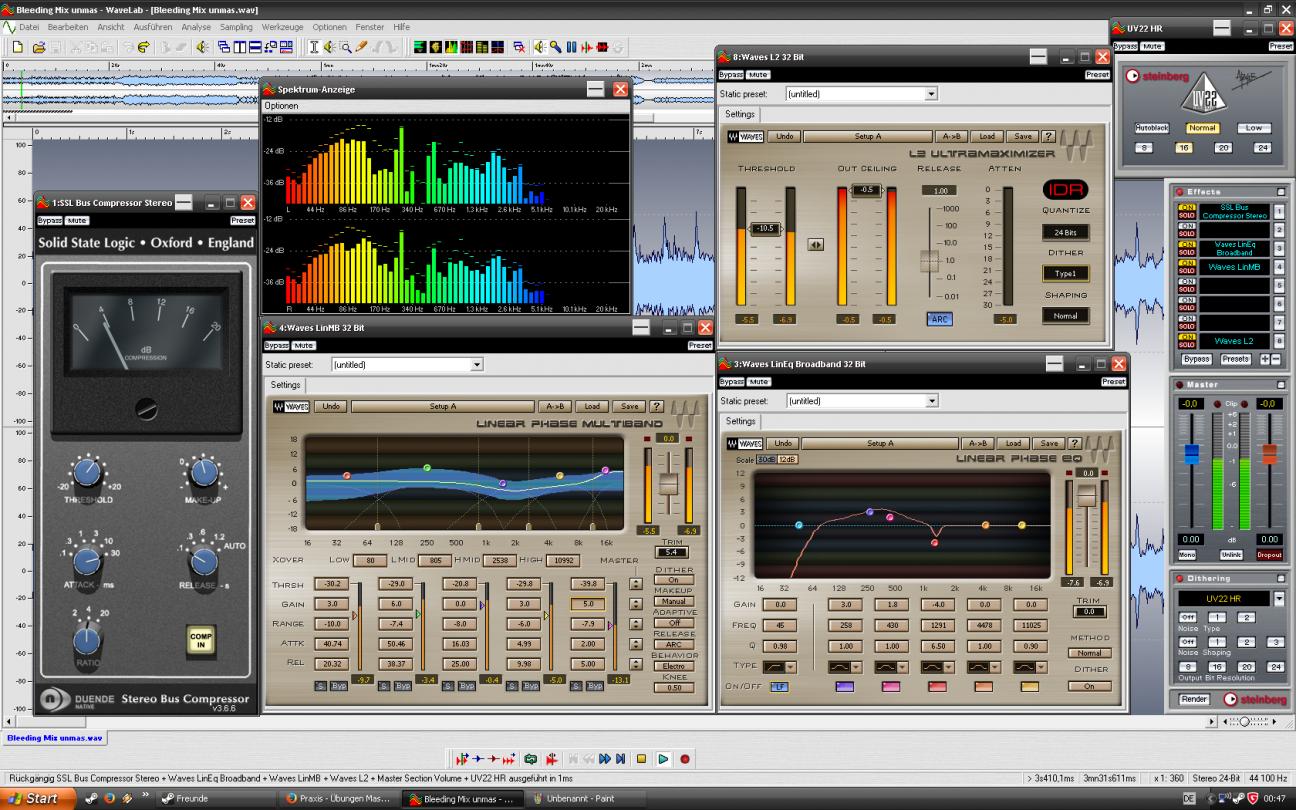Stop playback with the yellow Stop button
Image resolution: width=1296 pixels, height=810 pixels.
point(641,759)
